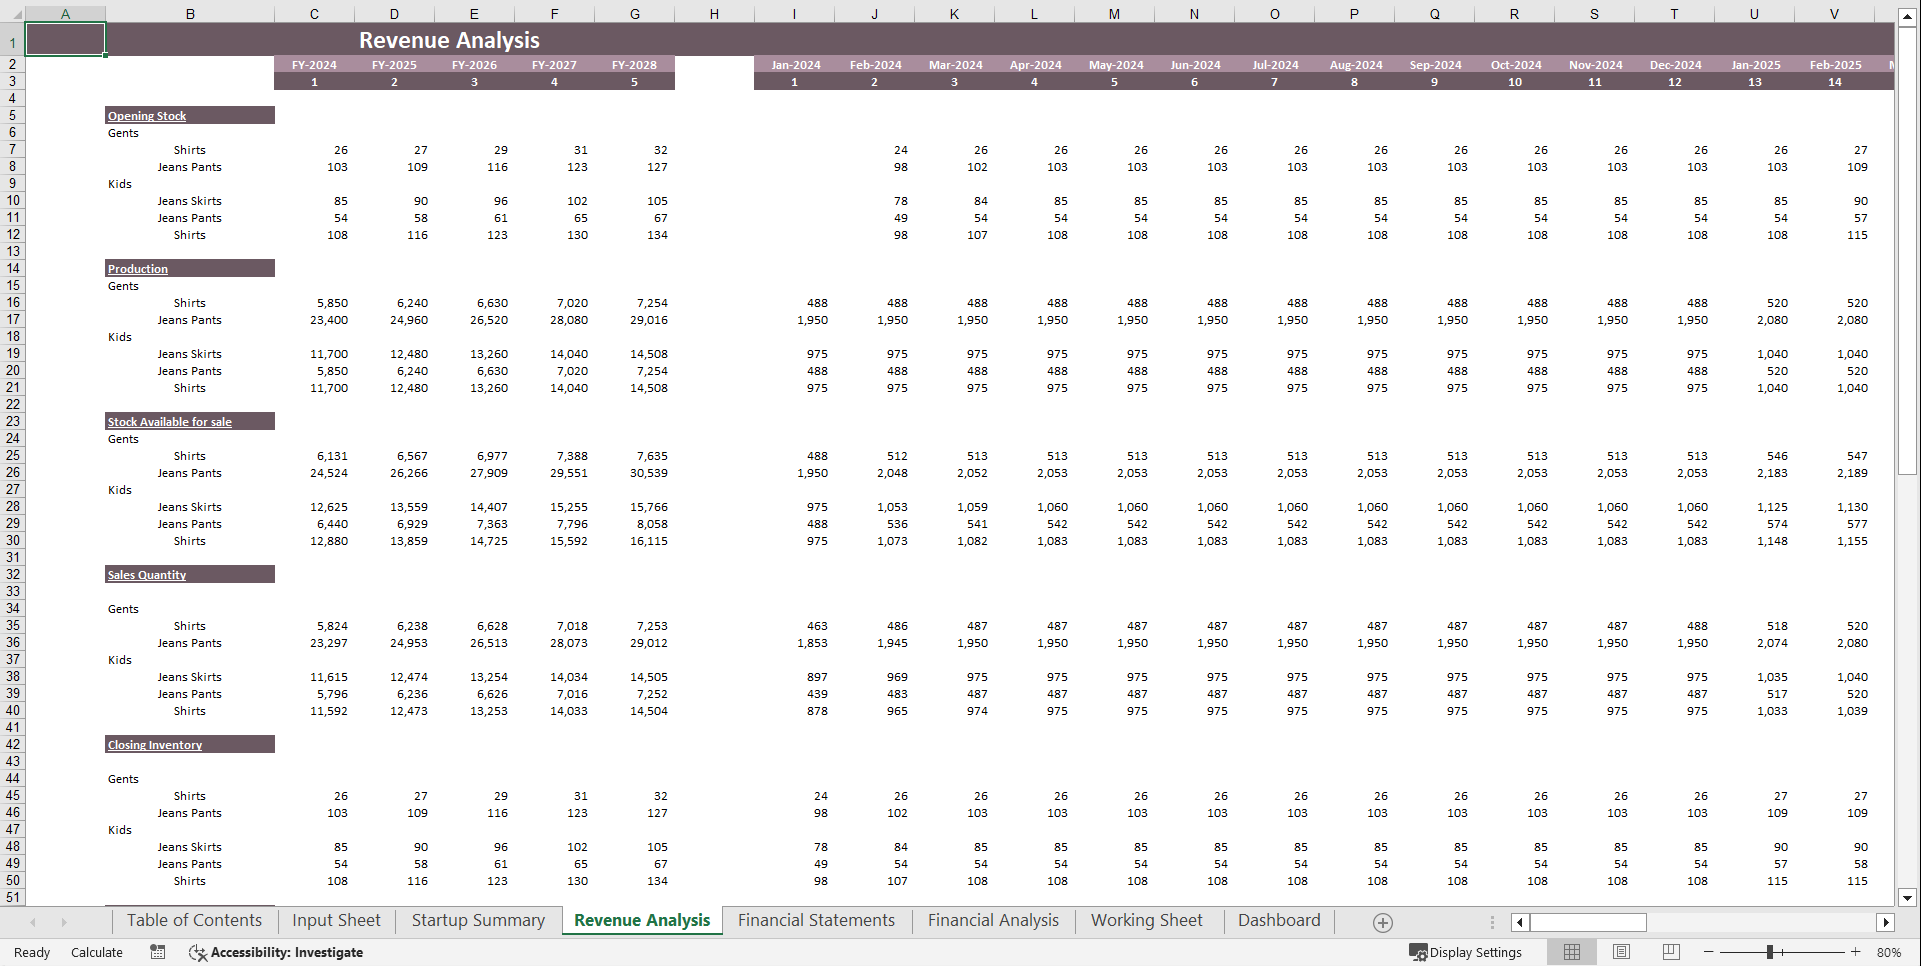Switch to Normal view icon

[x=1571, y=952]
